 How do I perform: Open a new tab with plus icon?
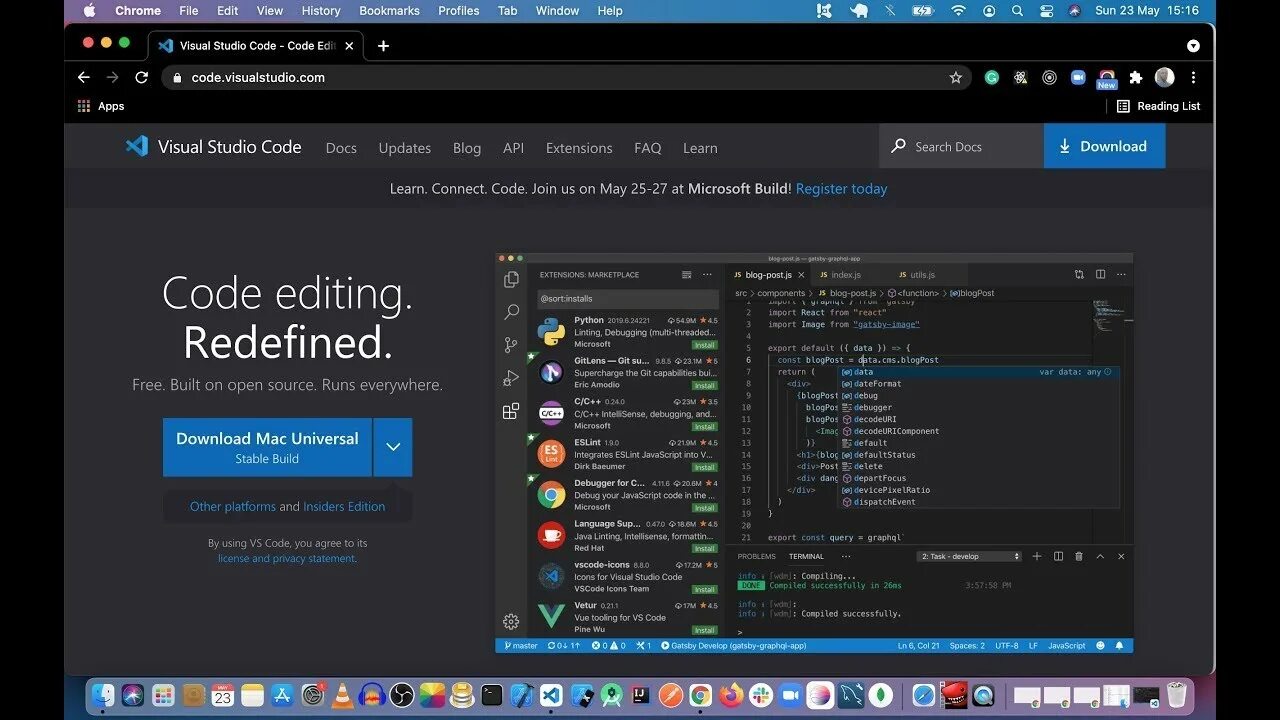point(383,45)
